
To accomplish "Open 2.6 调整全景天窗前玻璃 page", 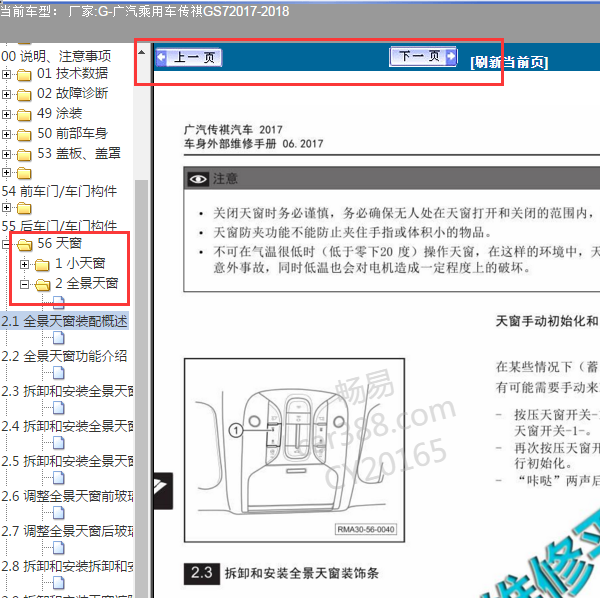I will click(67, 496).
